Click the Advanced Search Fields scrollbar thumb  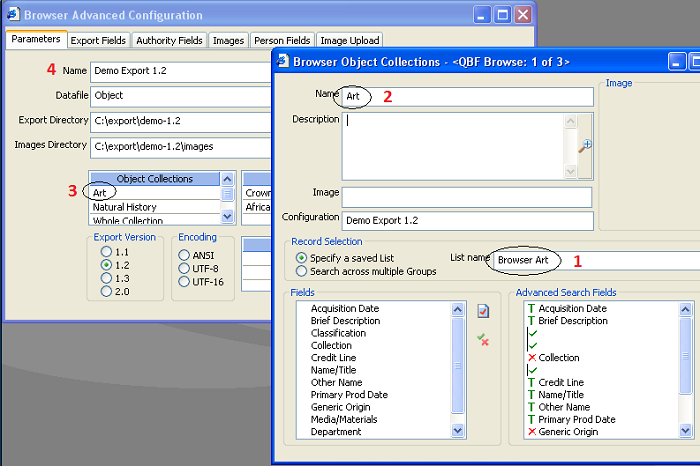685,355
